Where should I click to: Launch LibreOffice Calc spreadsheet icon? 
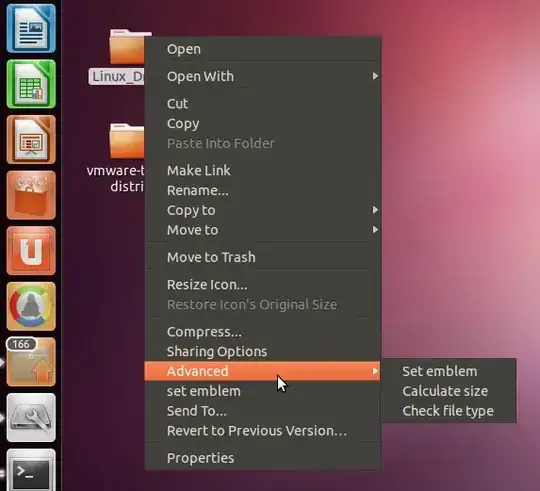(x=31, y=84)
